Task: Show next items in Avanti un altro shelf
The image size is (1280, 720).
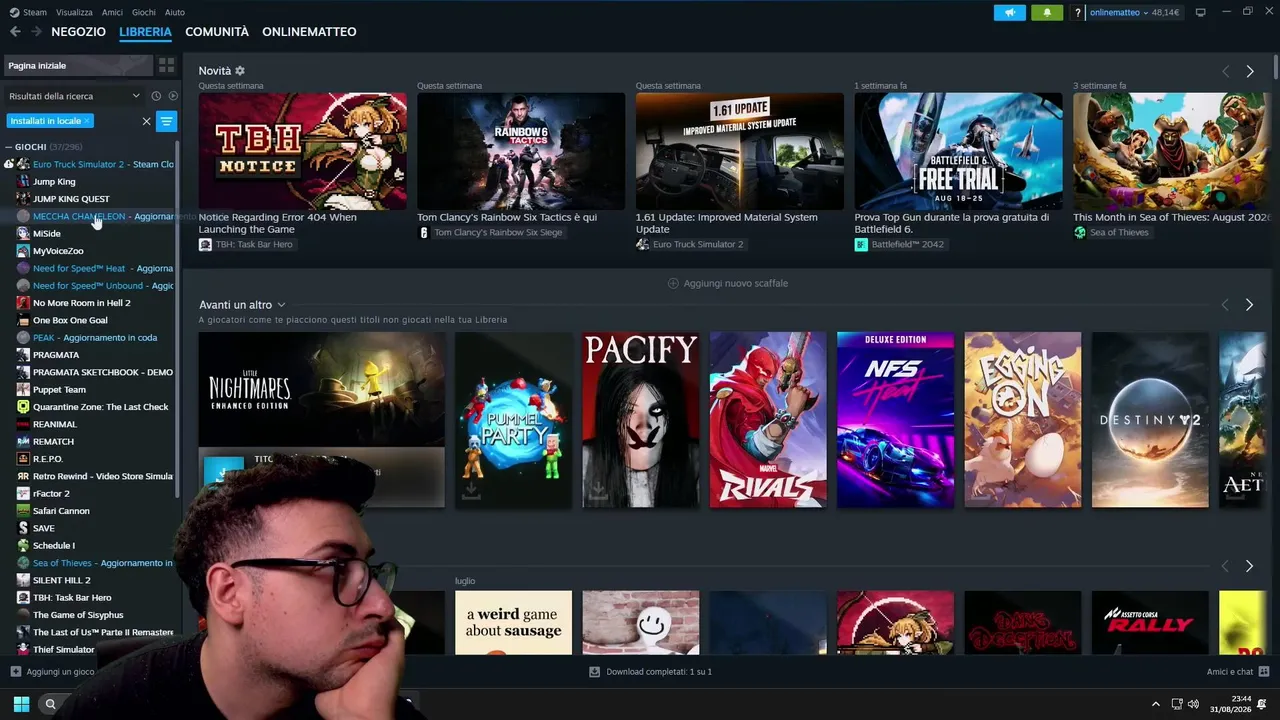Action: tap(1250, 305)
